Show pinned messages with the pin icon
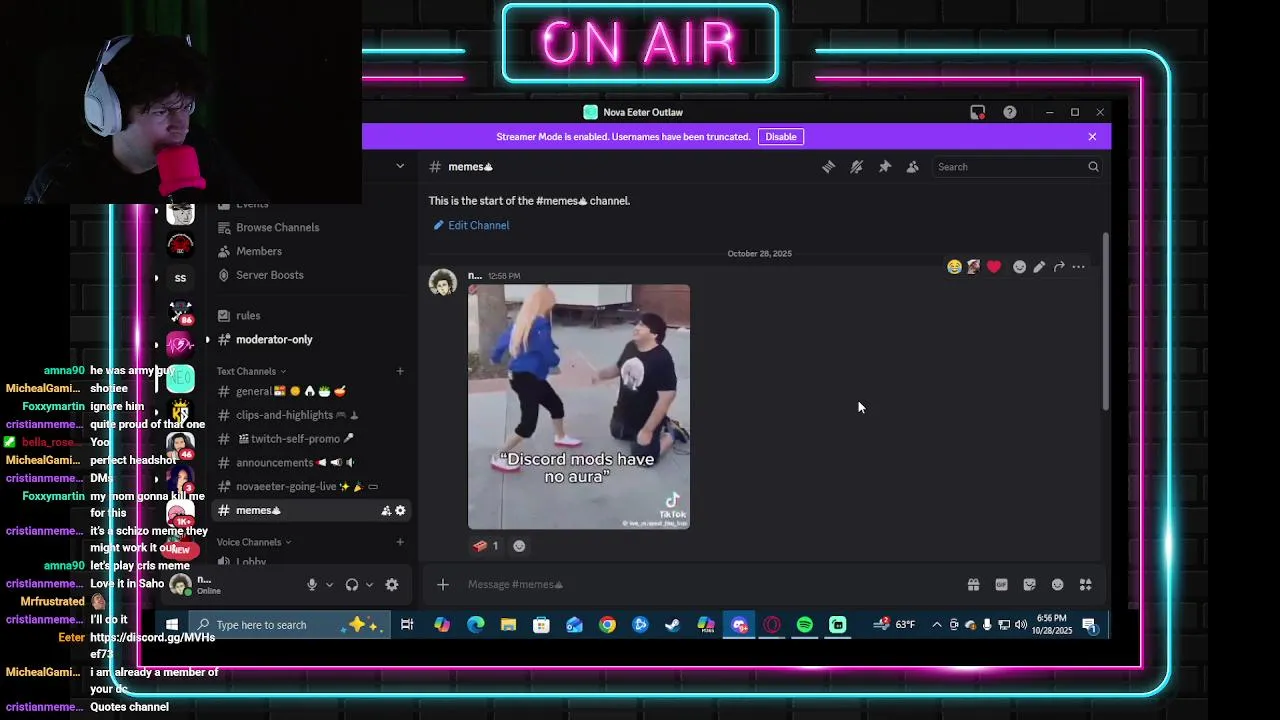The height and width of the screenshot is (720, 1280). point(884,167)
